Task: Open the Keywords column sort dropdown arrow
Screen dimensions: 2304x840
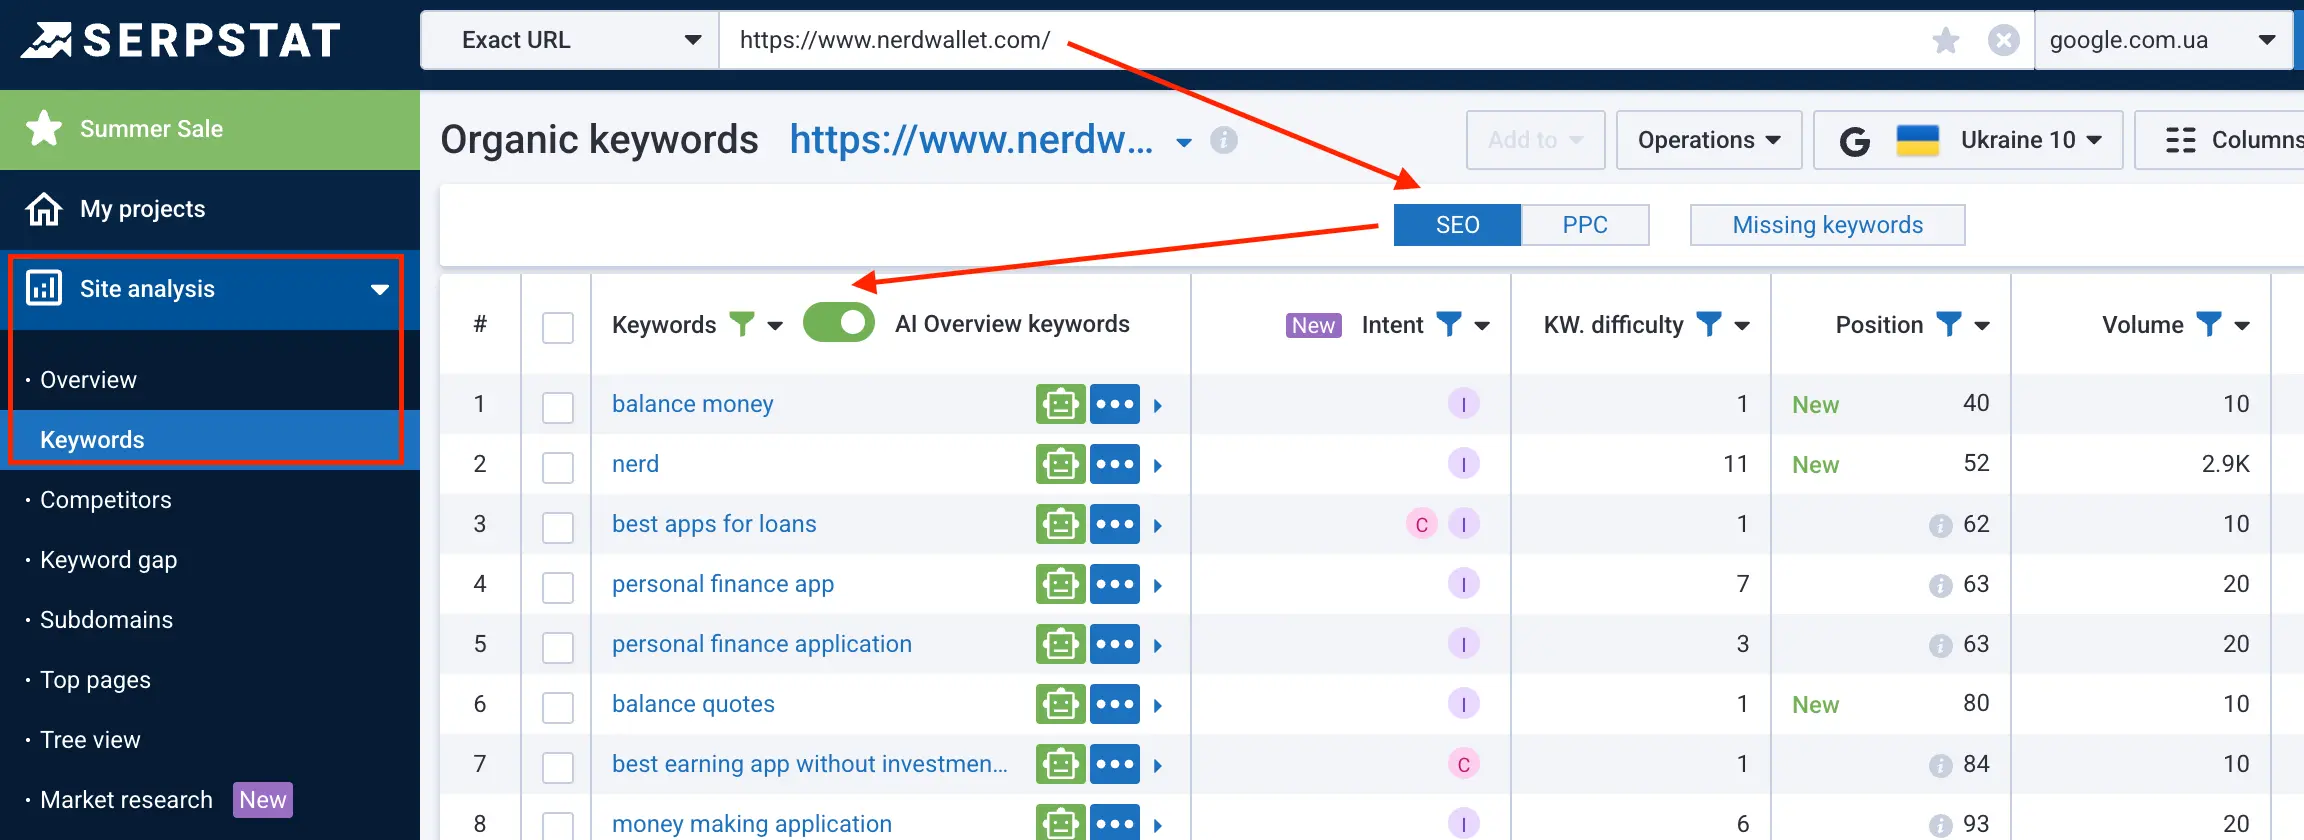Action: click(x=775, y=325)
